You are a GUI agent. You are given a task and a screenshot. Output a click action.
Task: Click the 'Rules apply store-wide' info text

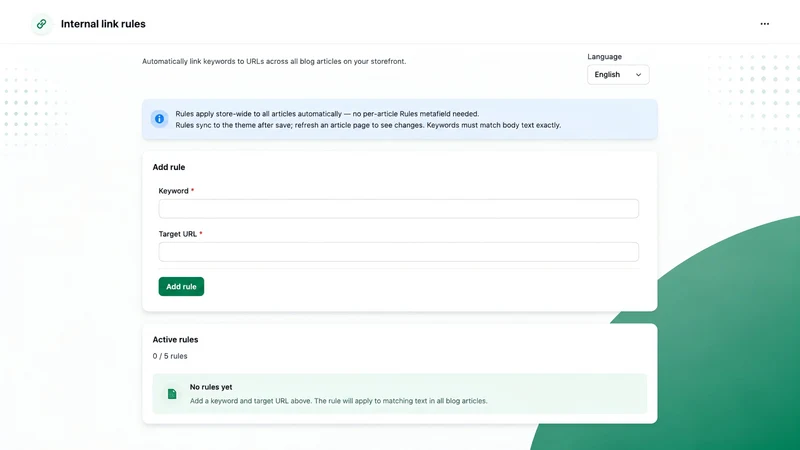pyautogui.click(x=327, y=114)
